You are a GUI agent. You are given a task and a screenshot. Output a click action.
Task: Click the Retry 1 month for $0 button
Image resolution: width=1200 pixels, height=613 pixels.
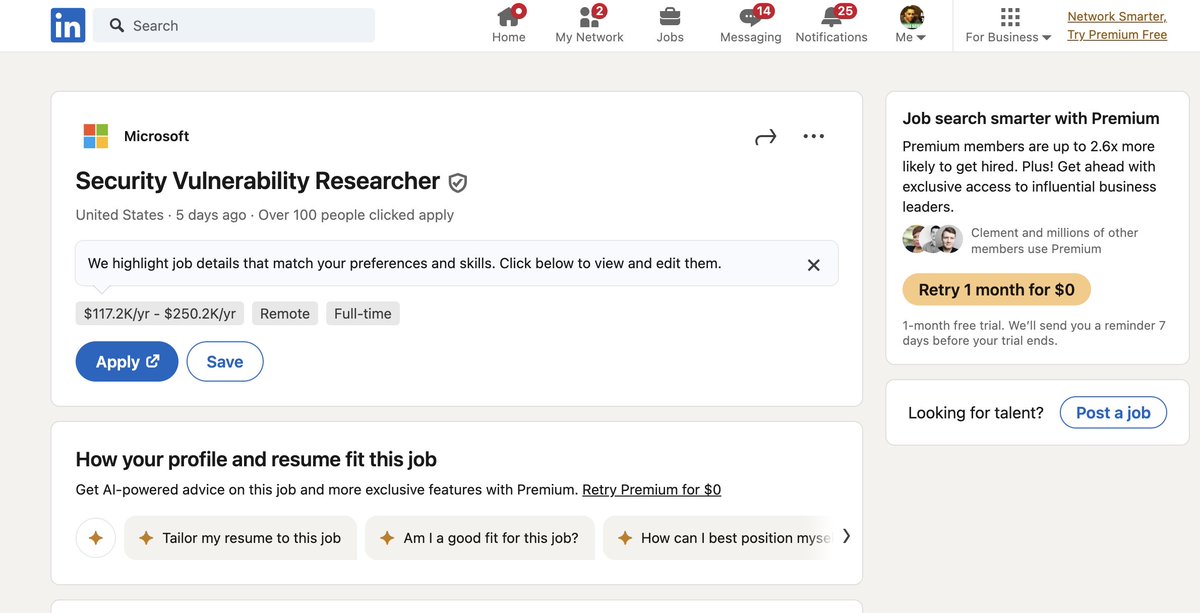[x=996, y=289]
